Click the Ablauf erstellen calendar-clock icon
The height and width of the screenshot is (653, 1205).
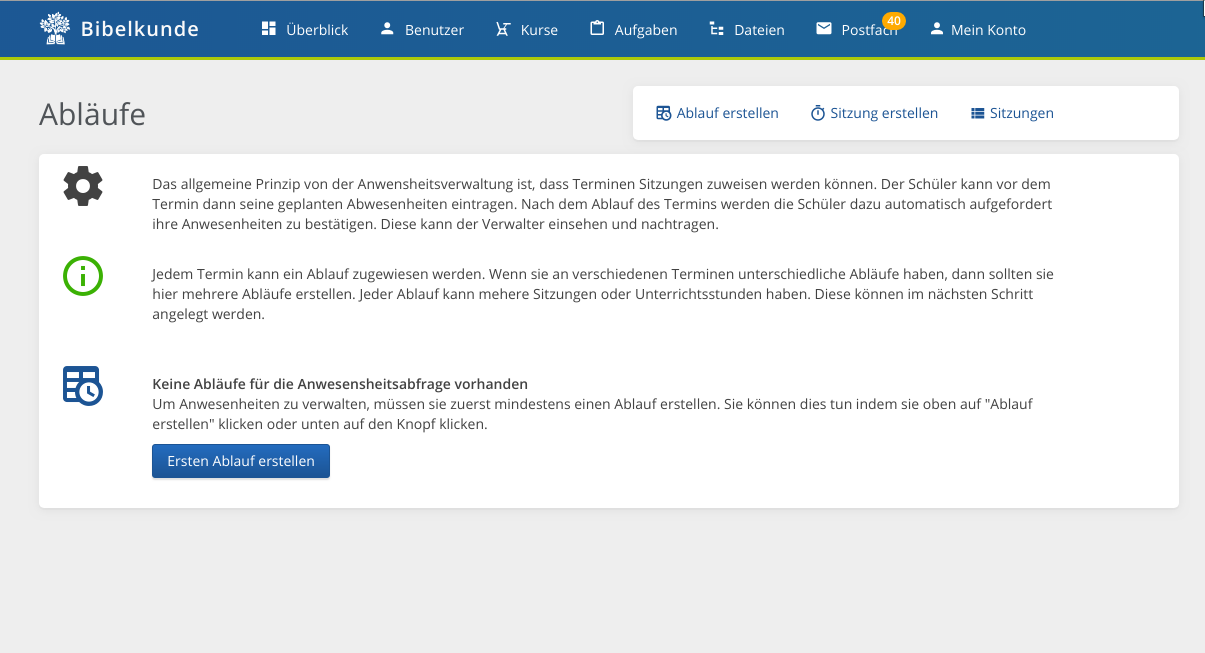coord(664,113)
